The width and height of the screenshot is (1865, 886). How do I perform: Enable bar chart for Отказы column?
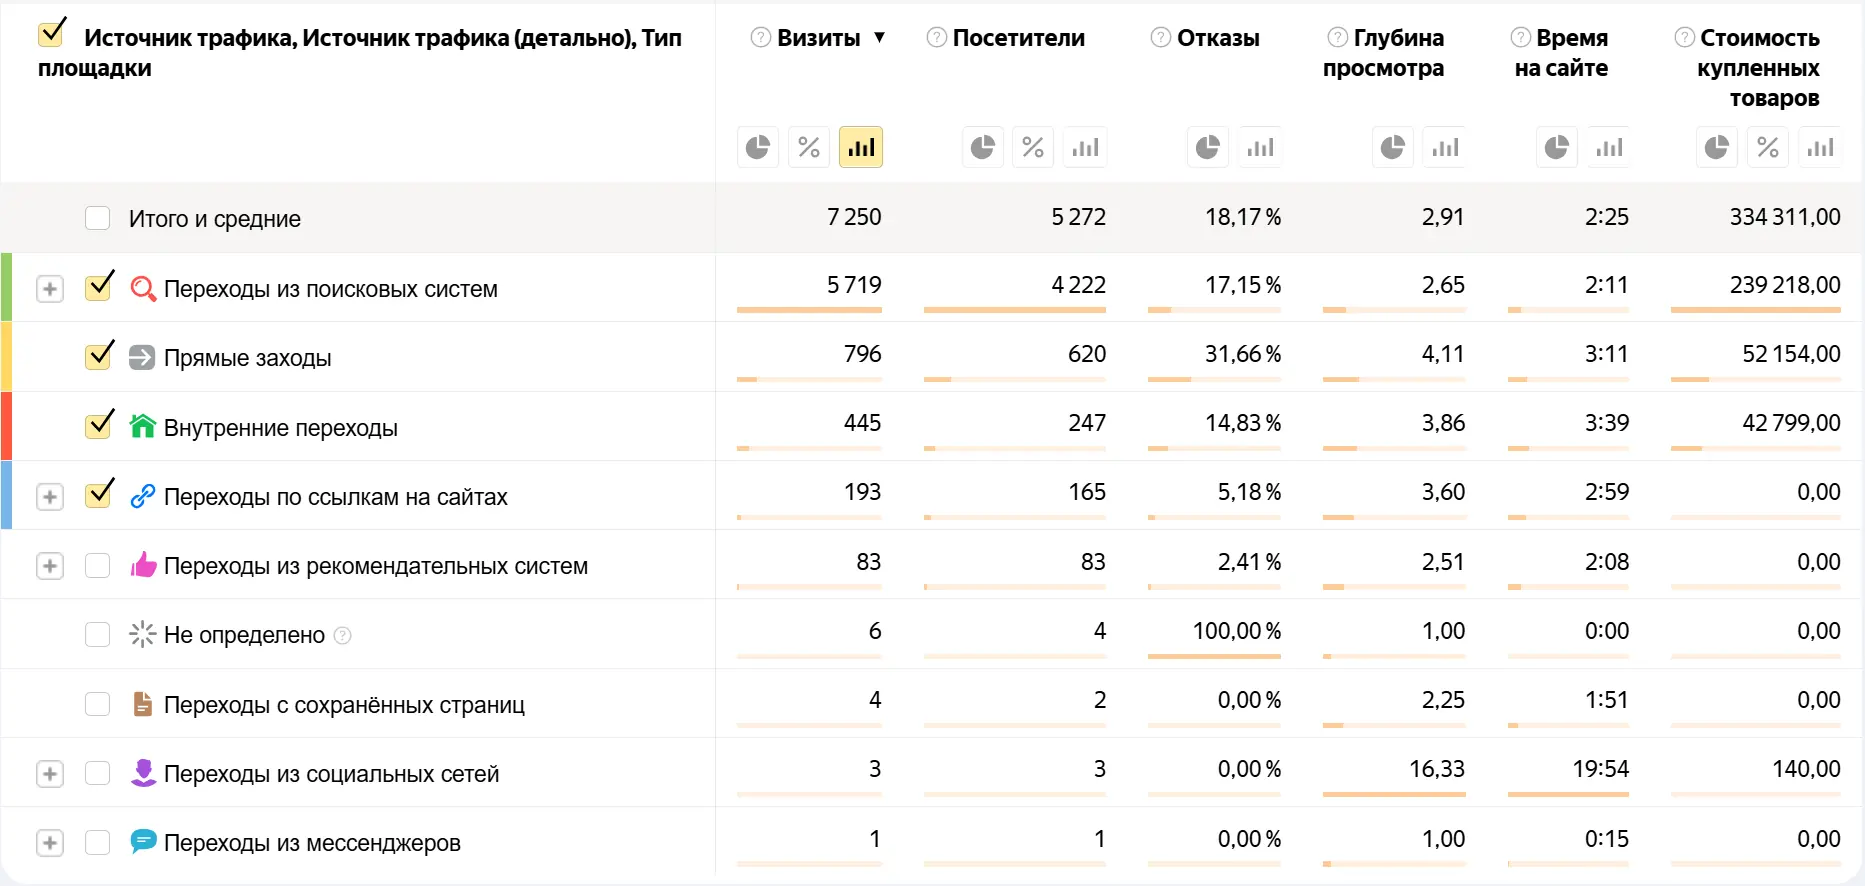(1260, 148)
